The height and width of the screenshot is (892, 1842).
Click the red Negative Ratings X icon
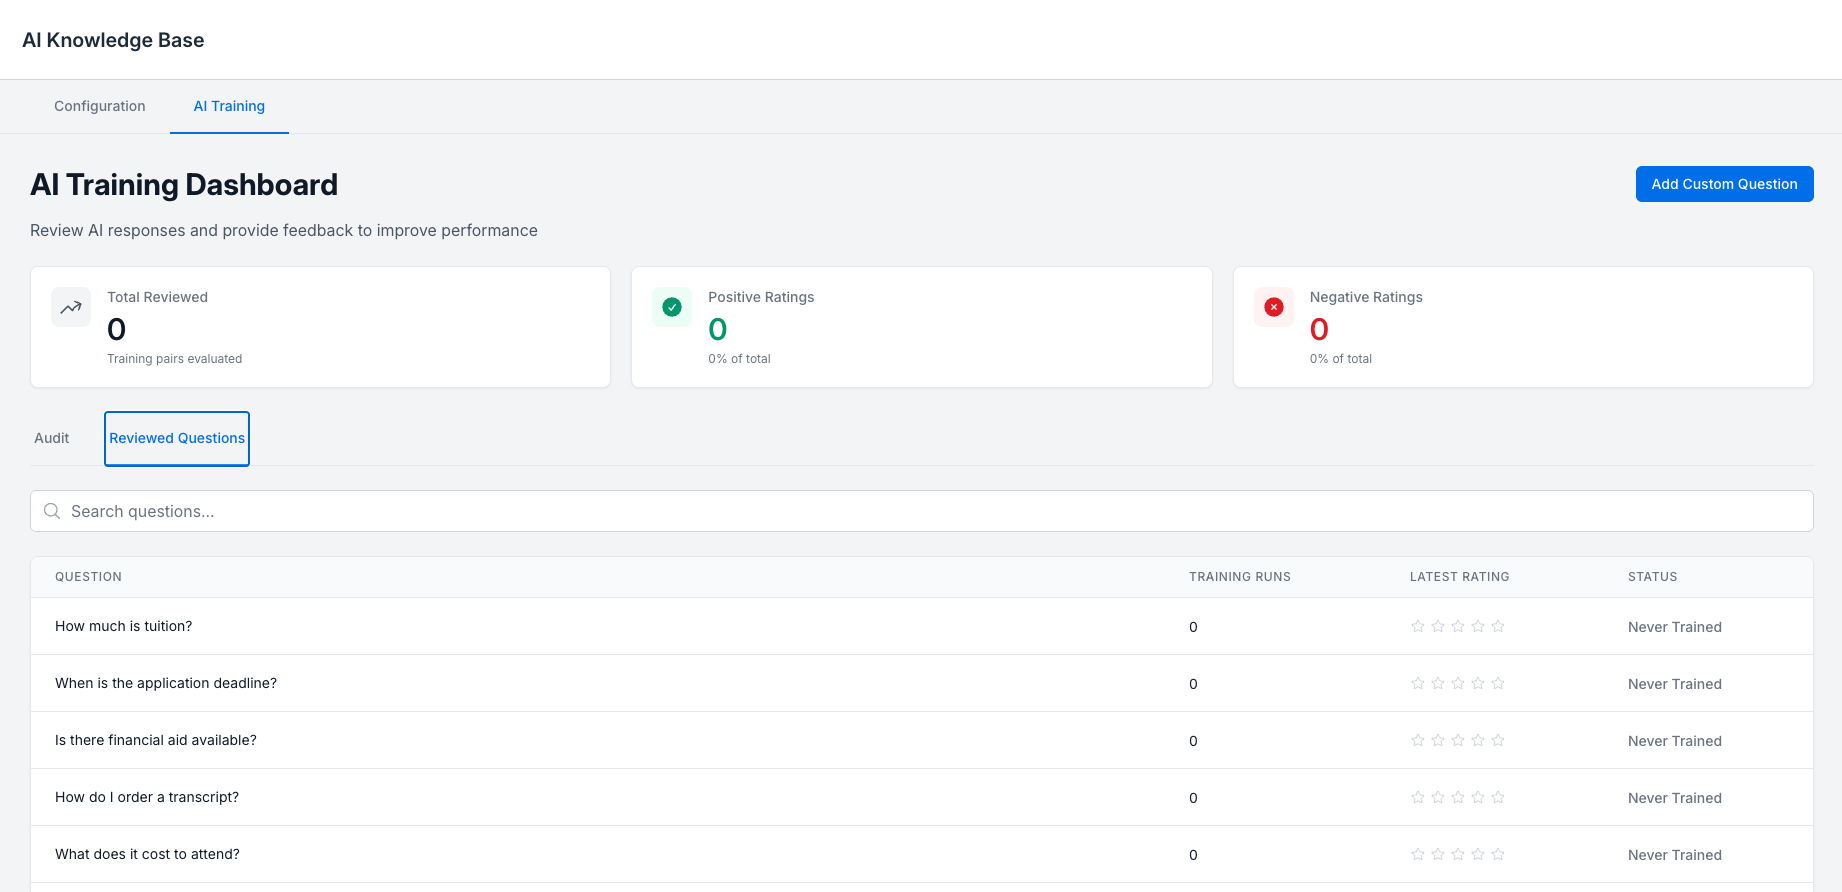(1274, 307)
